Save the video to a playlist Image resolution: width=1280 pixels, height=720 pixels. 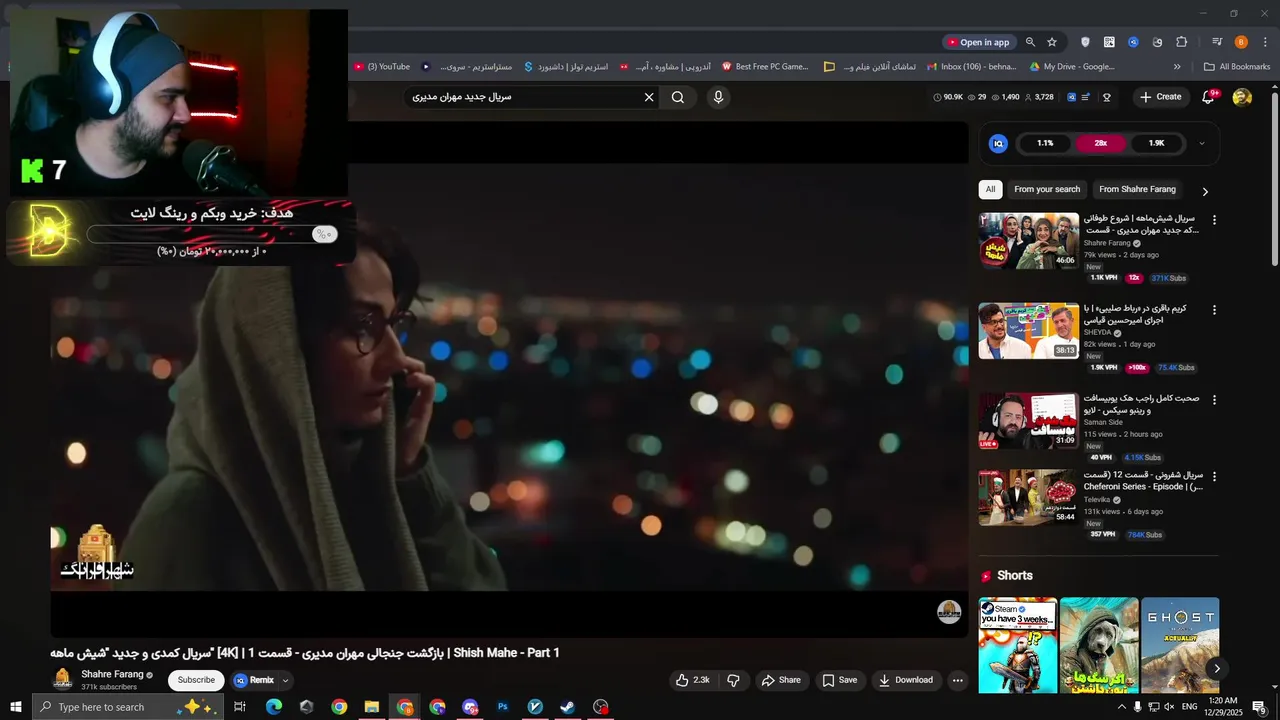point(840,680)
